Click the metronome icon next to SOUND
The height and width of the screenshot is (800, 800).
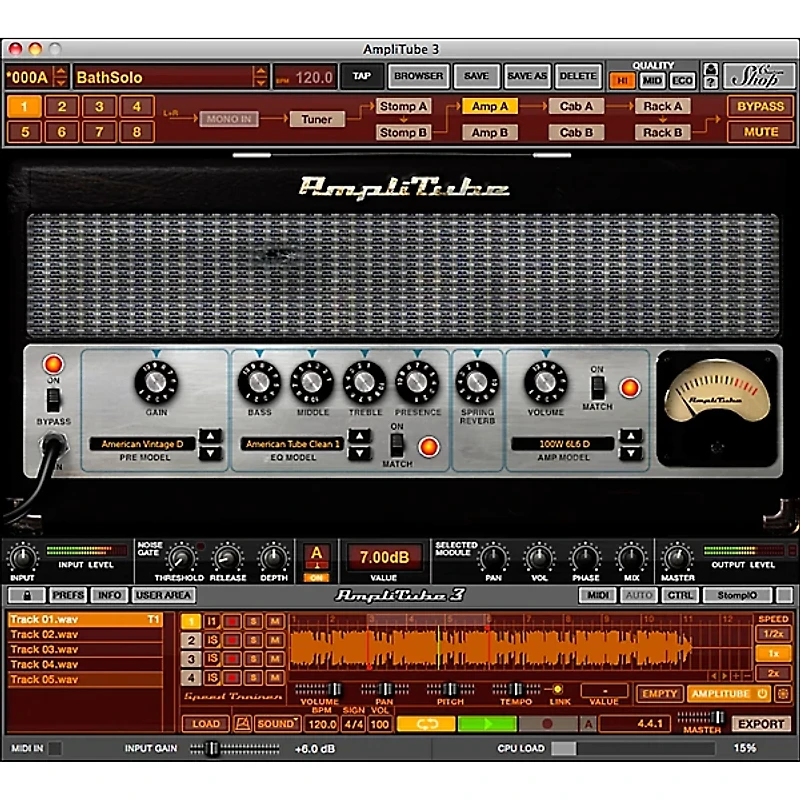coord(244,723)
